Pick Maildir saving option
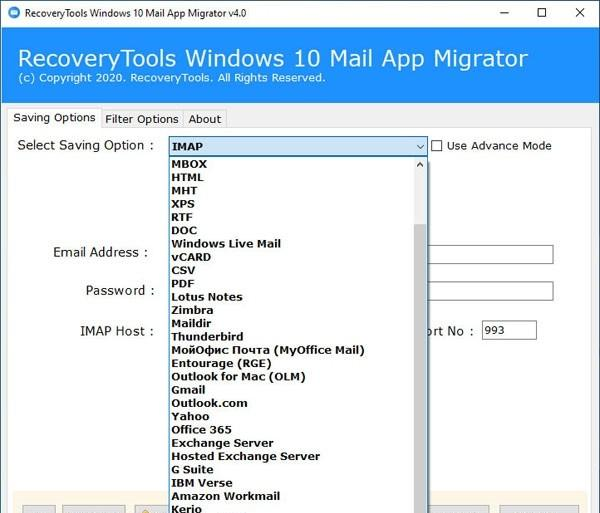Viewport: 600px width, 513px height. coord(293,323)
